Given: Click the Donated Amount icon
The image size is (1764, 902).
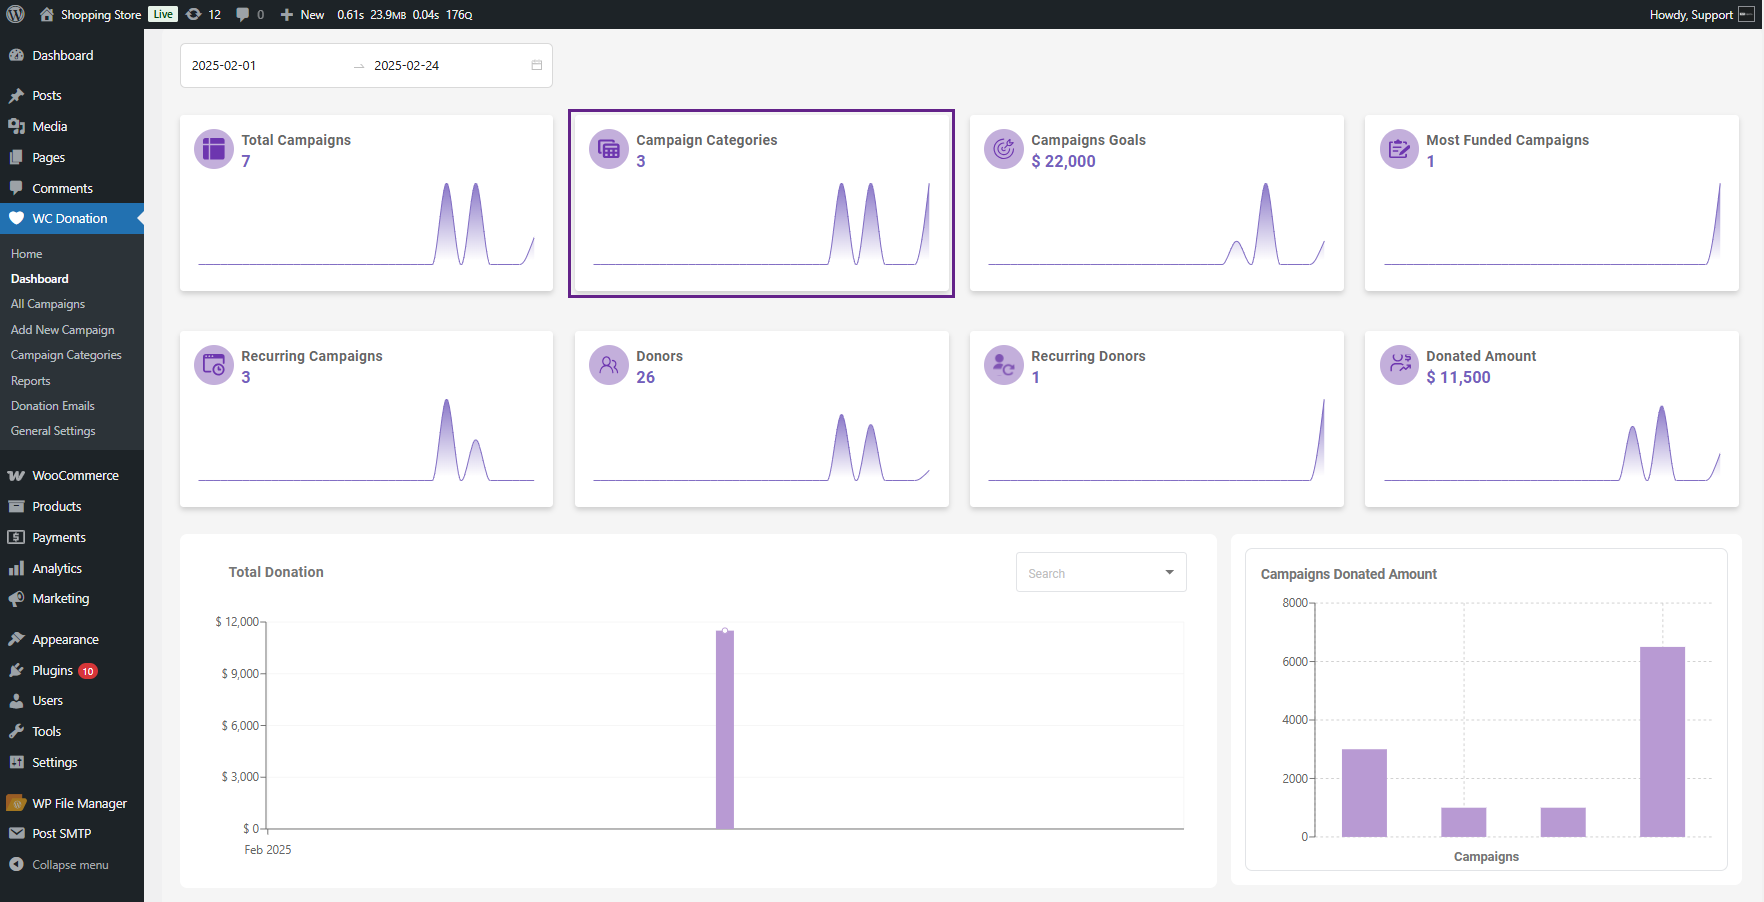Looking at the screenshot, I should point(1399,365).
